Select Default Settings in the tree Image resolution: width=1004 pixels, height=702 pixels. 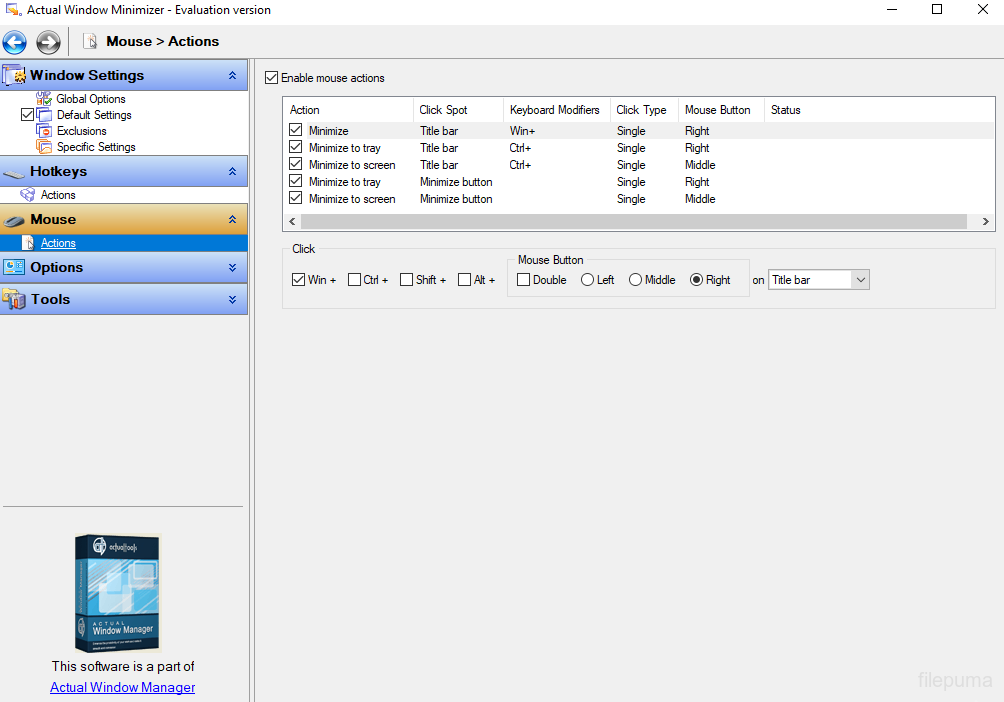click(93, 115)
